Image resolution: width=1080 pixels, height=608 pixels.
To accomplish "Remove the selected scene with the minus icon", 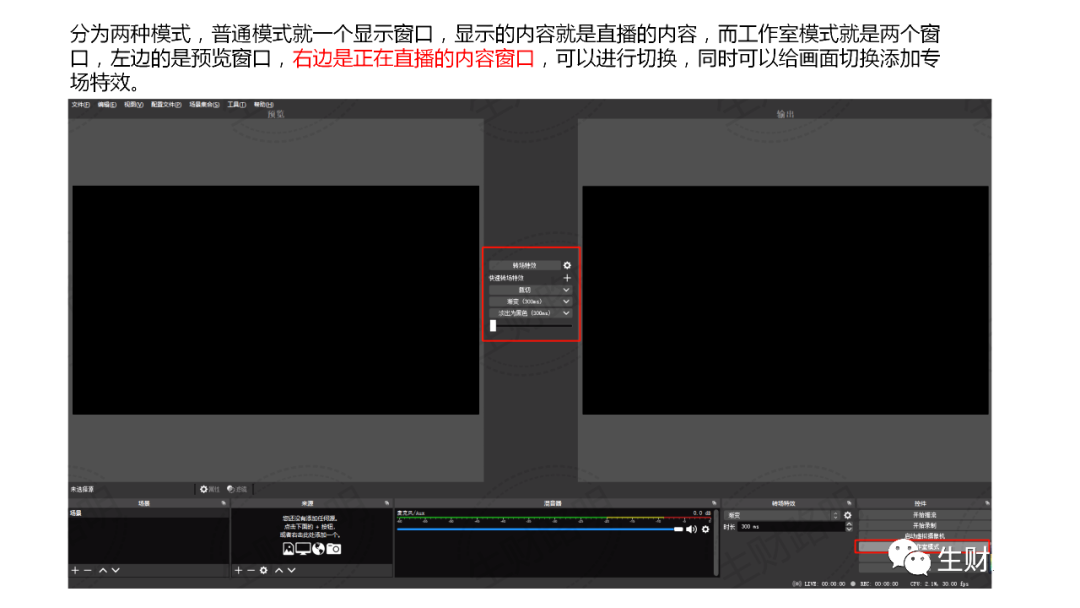I will click(87, 570).
